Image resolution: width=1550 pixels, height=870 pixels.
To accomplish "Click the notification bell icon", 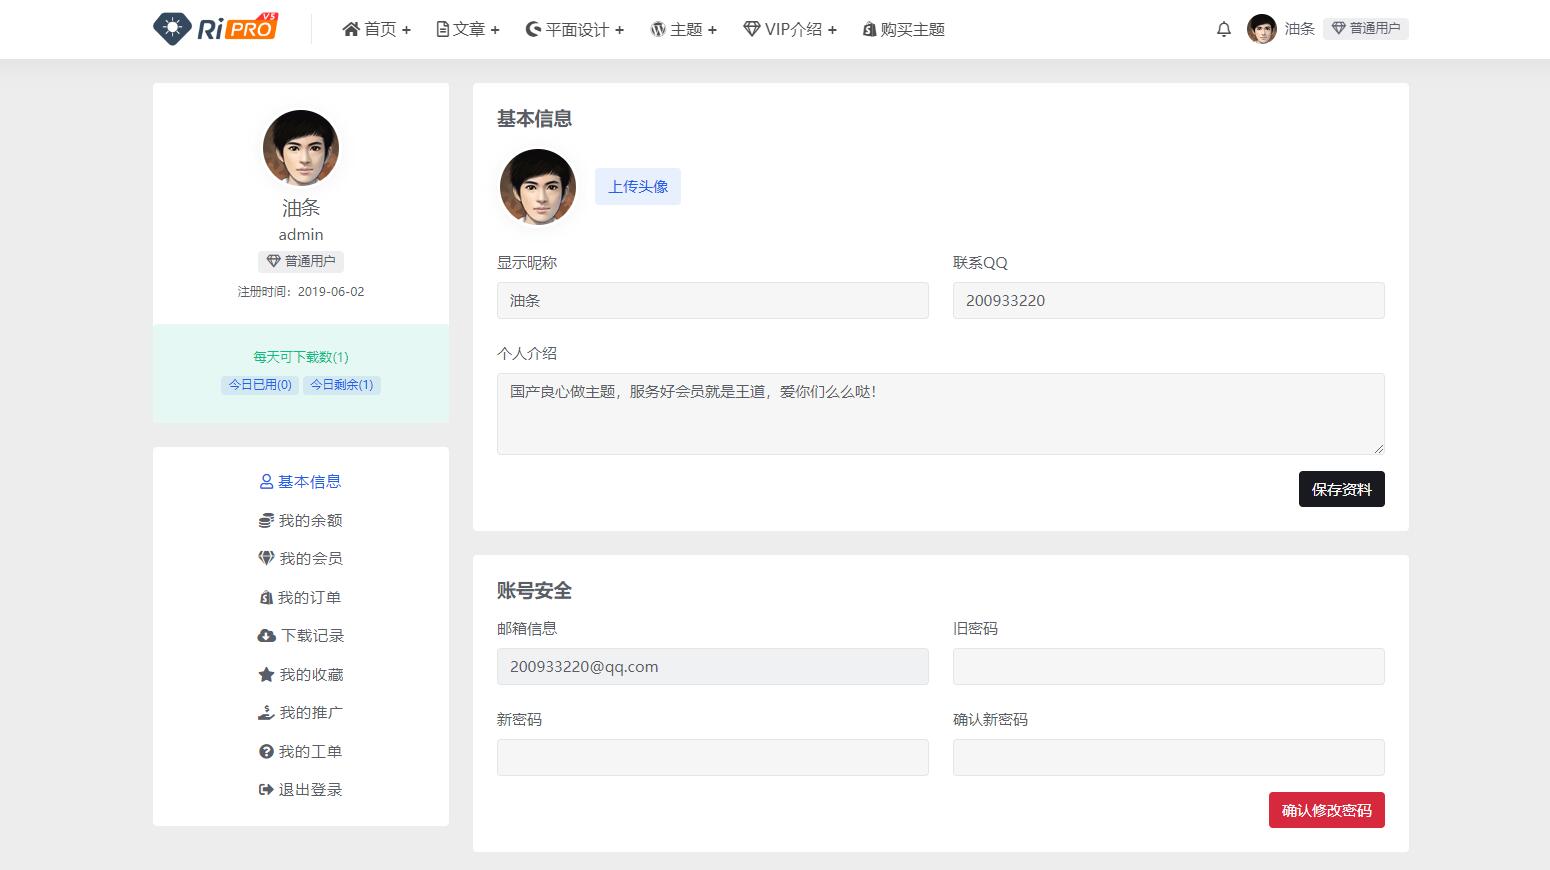I will [x=1223, y=29].
